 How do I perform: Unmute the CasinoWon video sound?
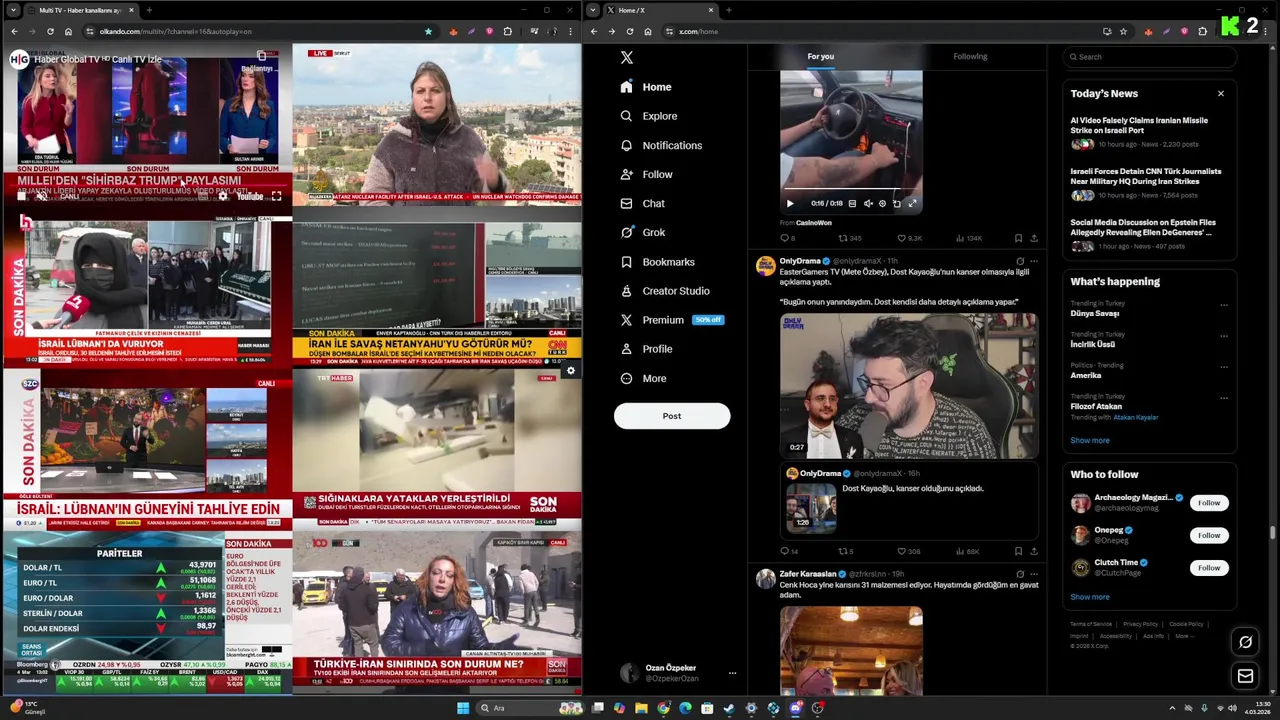[867, 203]
